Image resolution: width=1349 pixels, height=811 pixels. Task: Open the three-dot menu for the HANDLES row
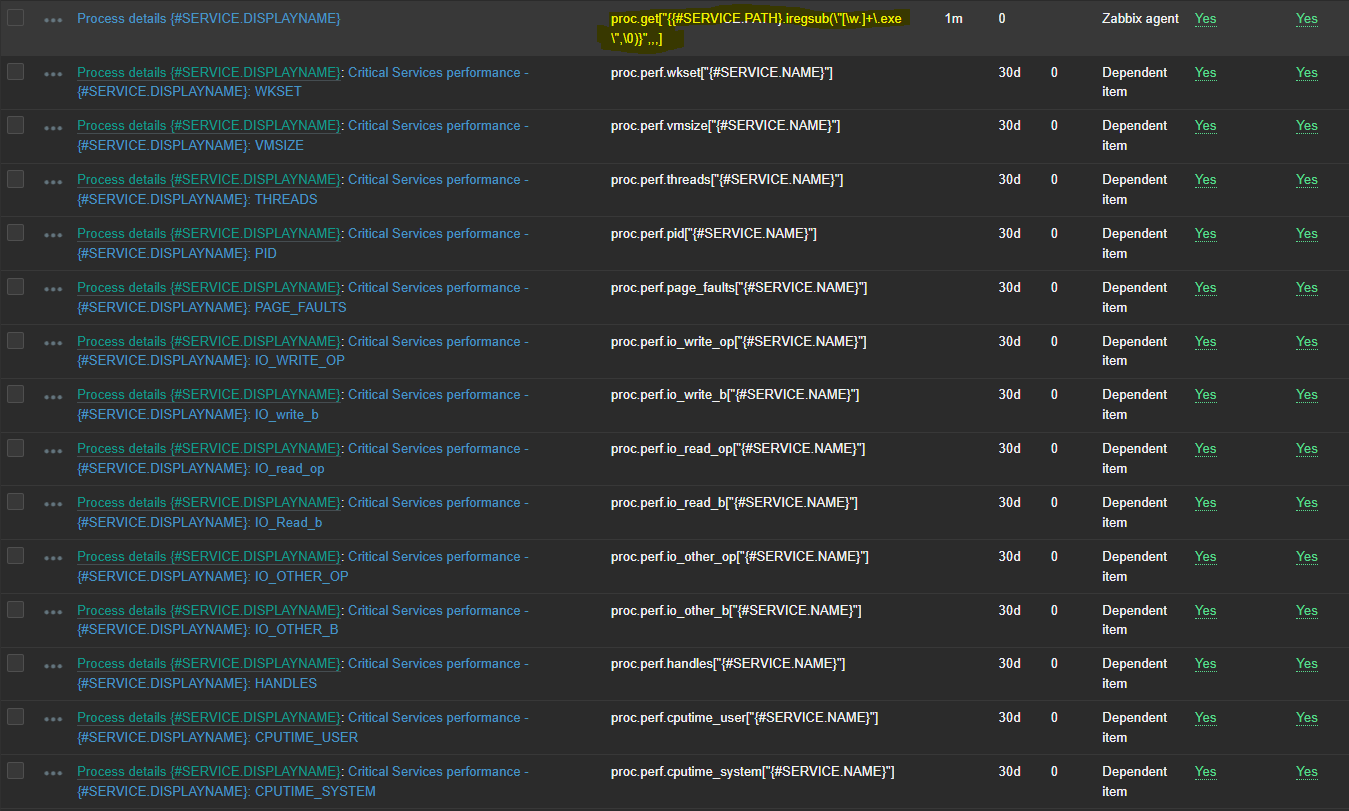pos(53,665)
